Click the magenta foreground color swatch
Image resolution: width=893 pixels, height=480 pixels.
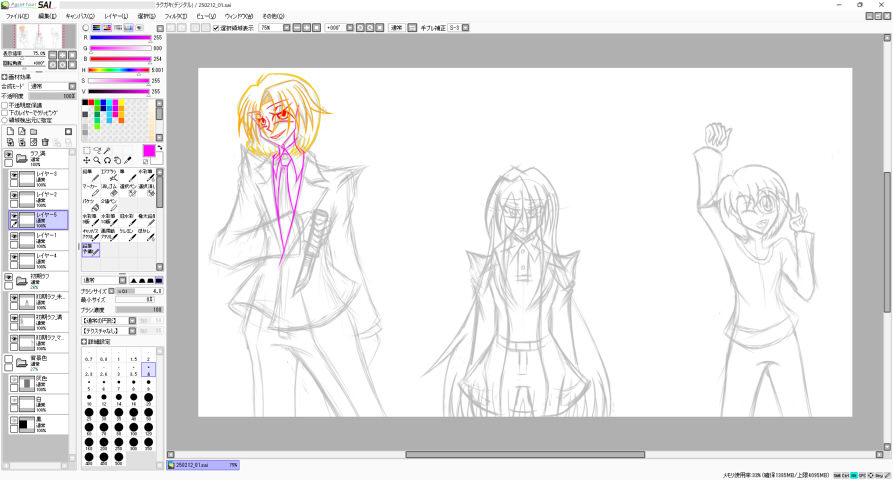pos(149,151)
